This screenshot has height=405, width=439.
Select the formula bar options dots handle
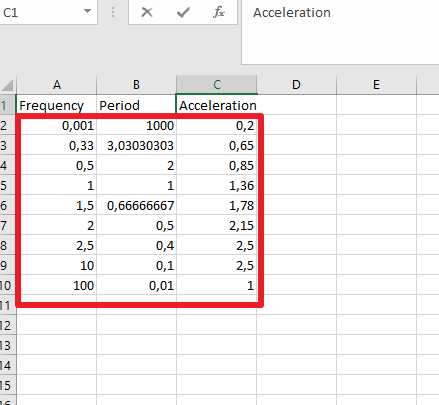[x=113, y=12]
